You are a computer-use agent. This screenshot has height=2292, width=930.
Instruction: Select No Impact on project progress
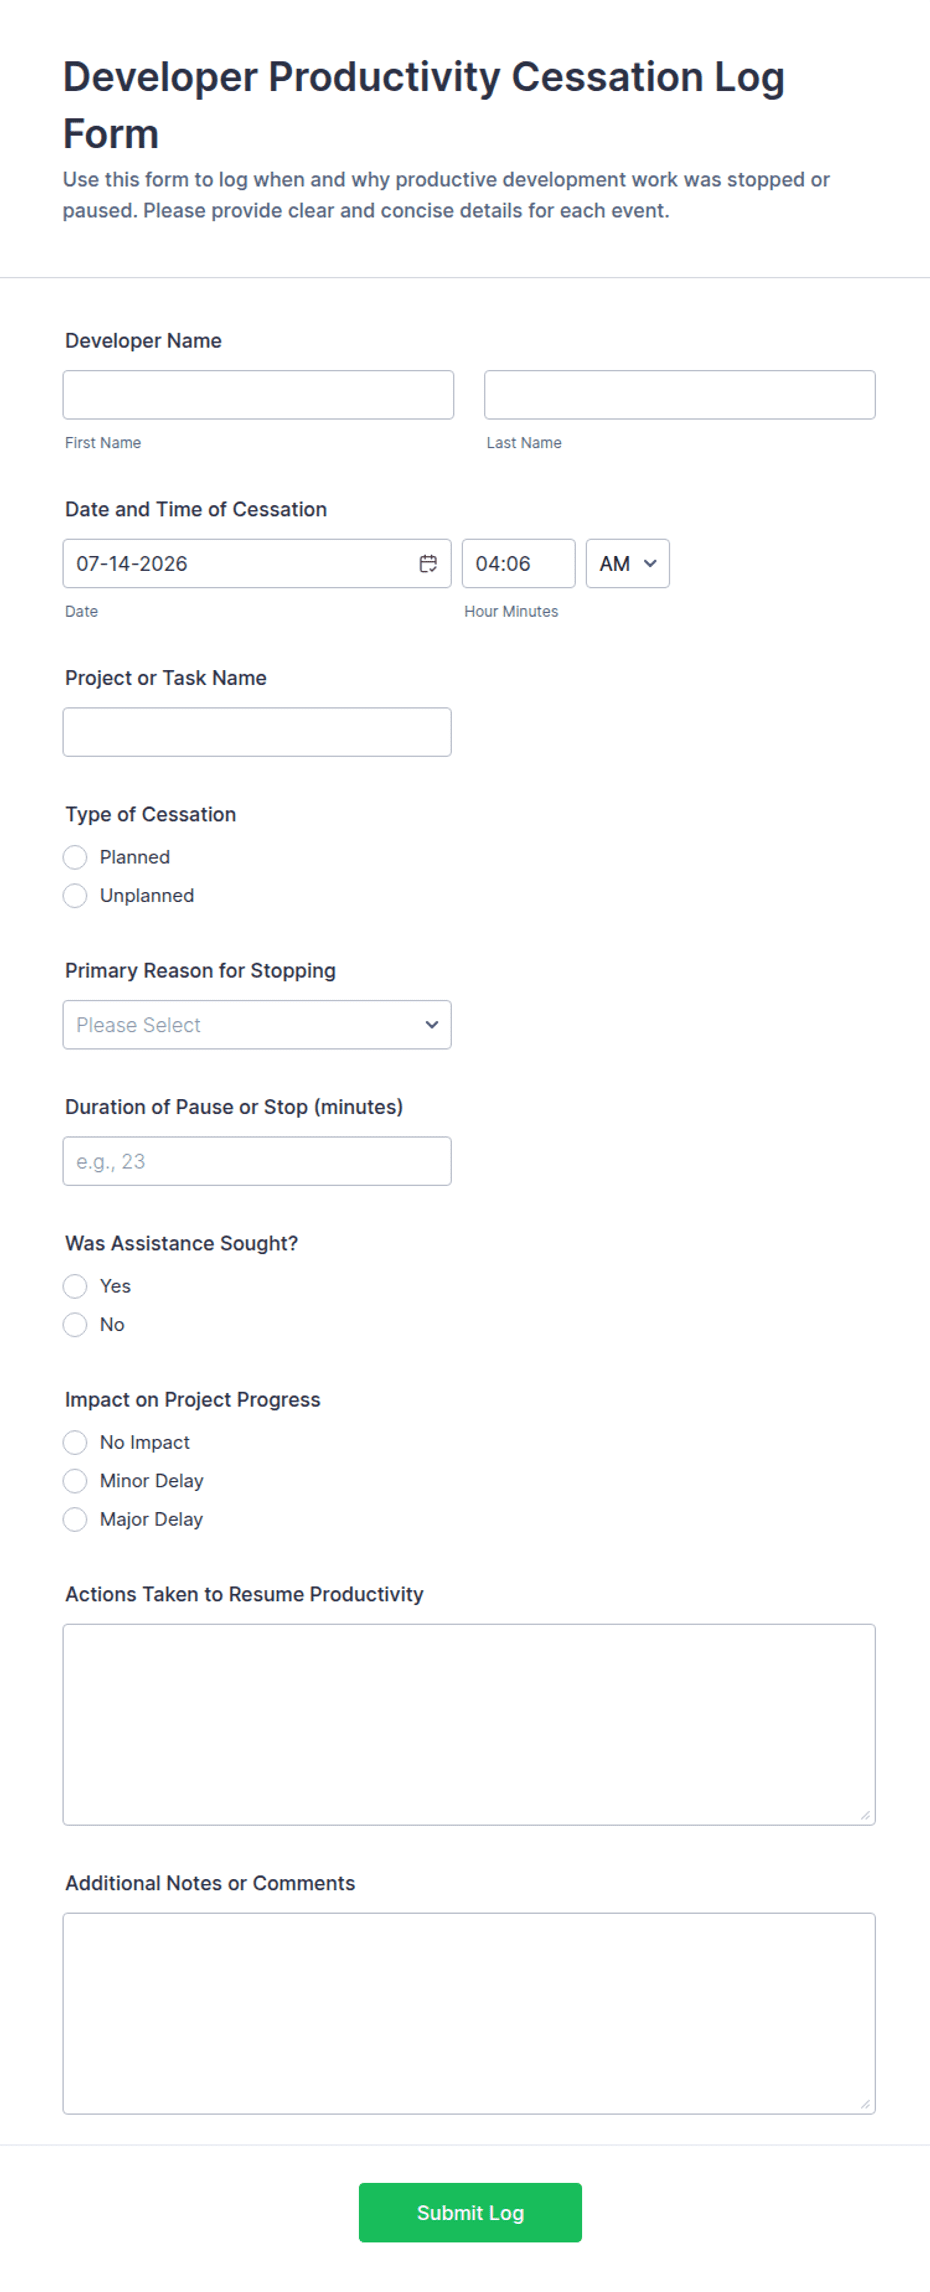point(75,1442)
